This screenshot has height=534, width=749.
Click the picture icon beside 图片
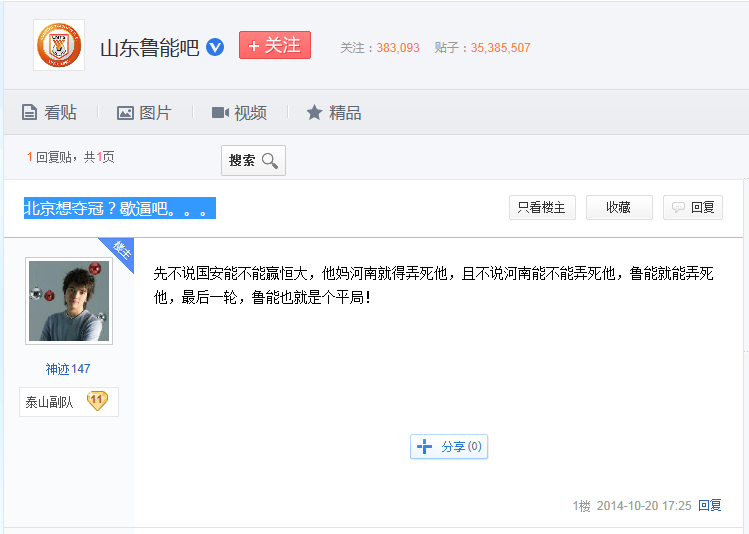click(x=125, y=113)
